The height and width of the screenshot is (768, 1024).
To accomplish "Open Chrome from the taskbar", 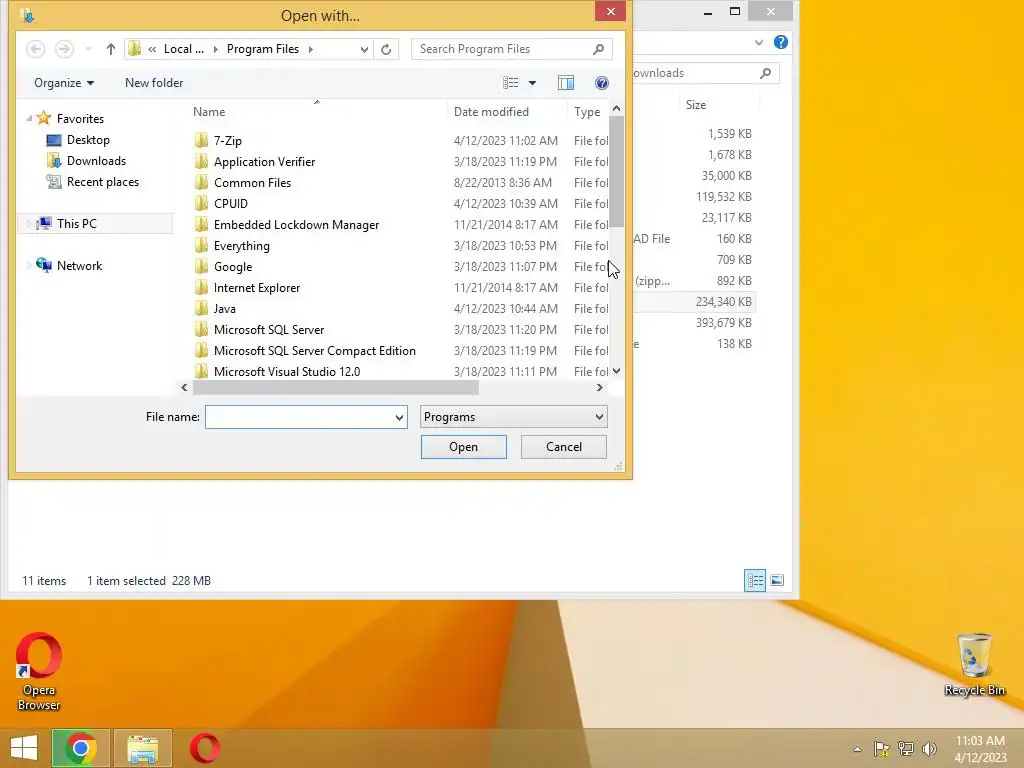I will pos(80,748).
